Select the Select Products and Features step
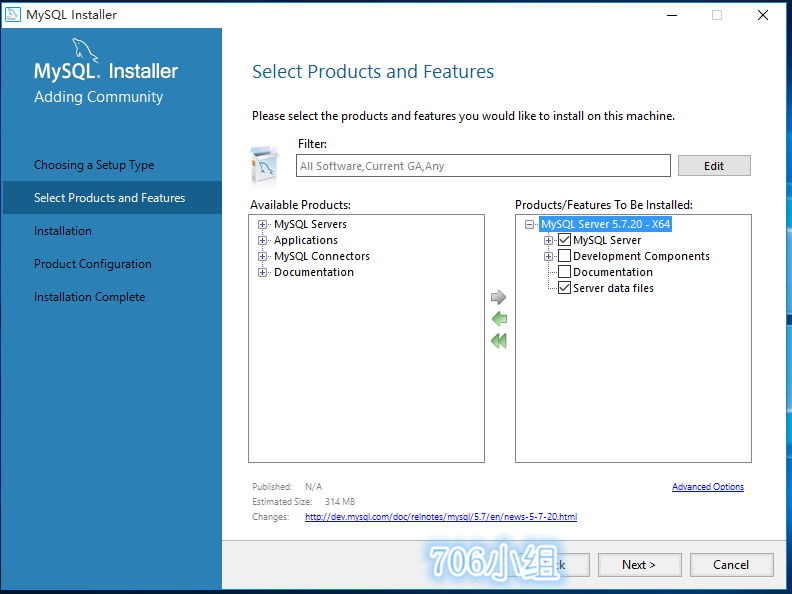 (110, 197)
